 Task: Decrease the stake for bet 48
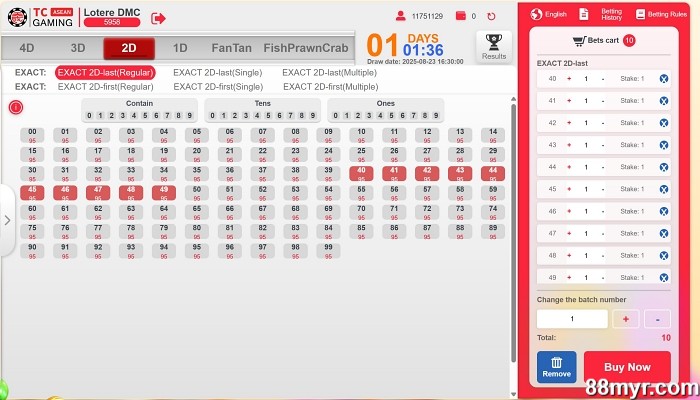click(x=603, y=255)
